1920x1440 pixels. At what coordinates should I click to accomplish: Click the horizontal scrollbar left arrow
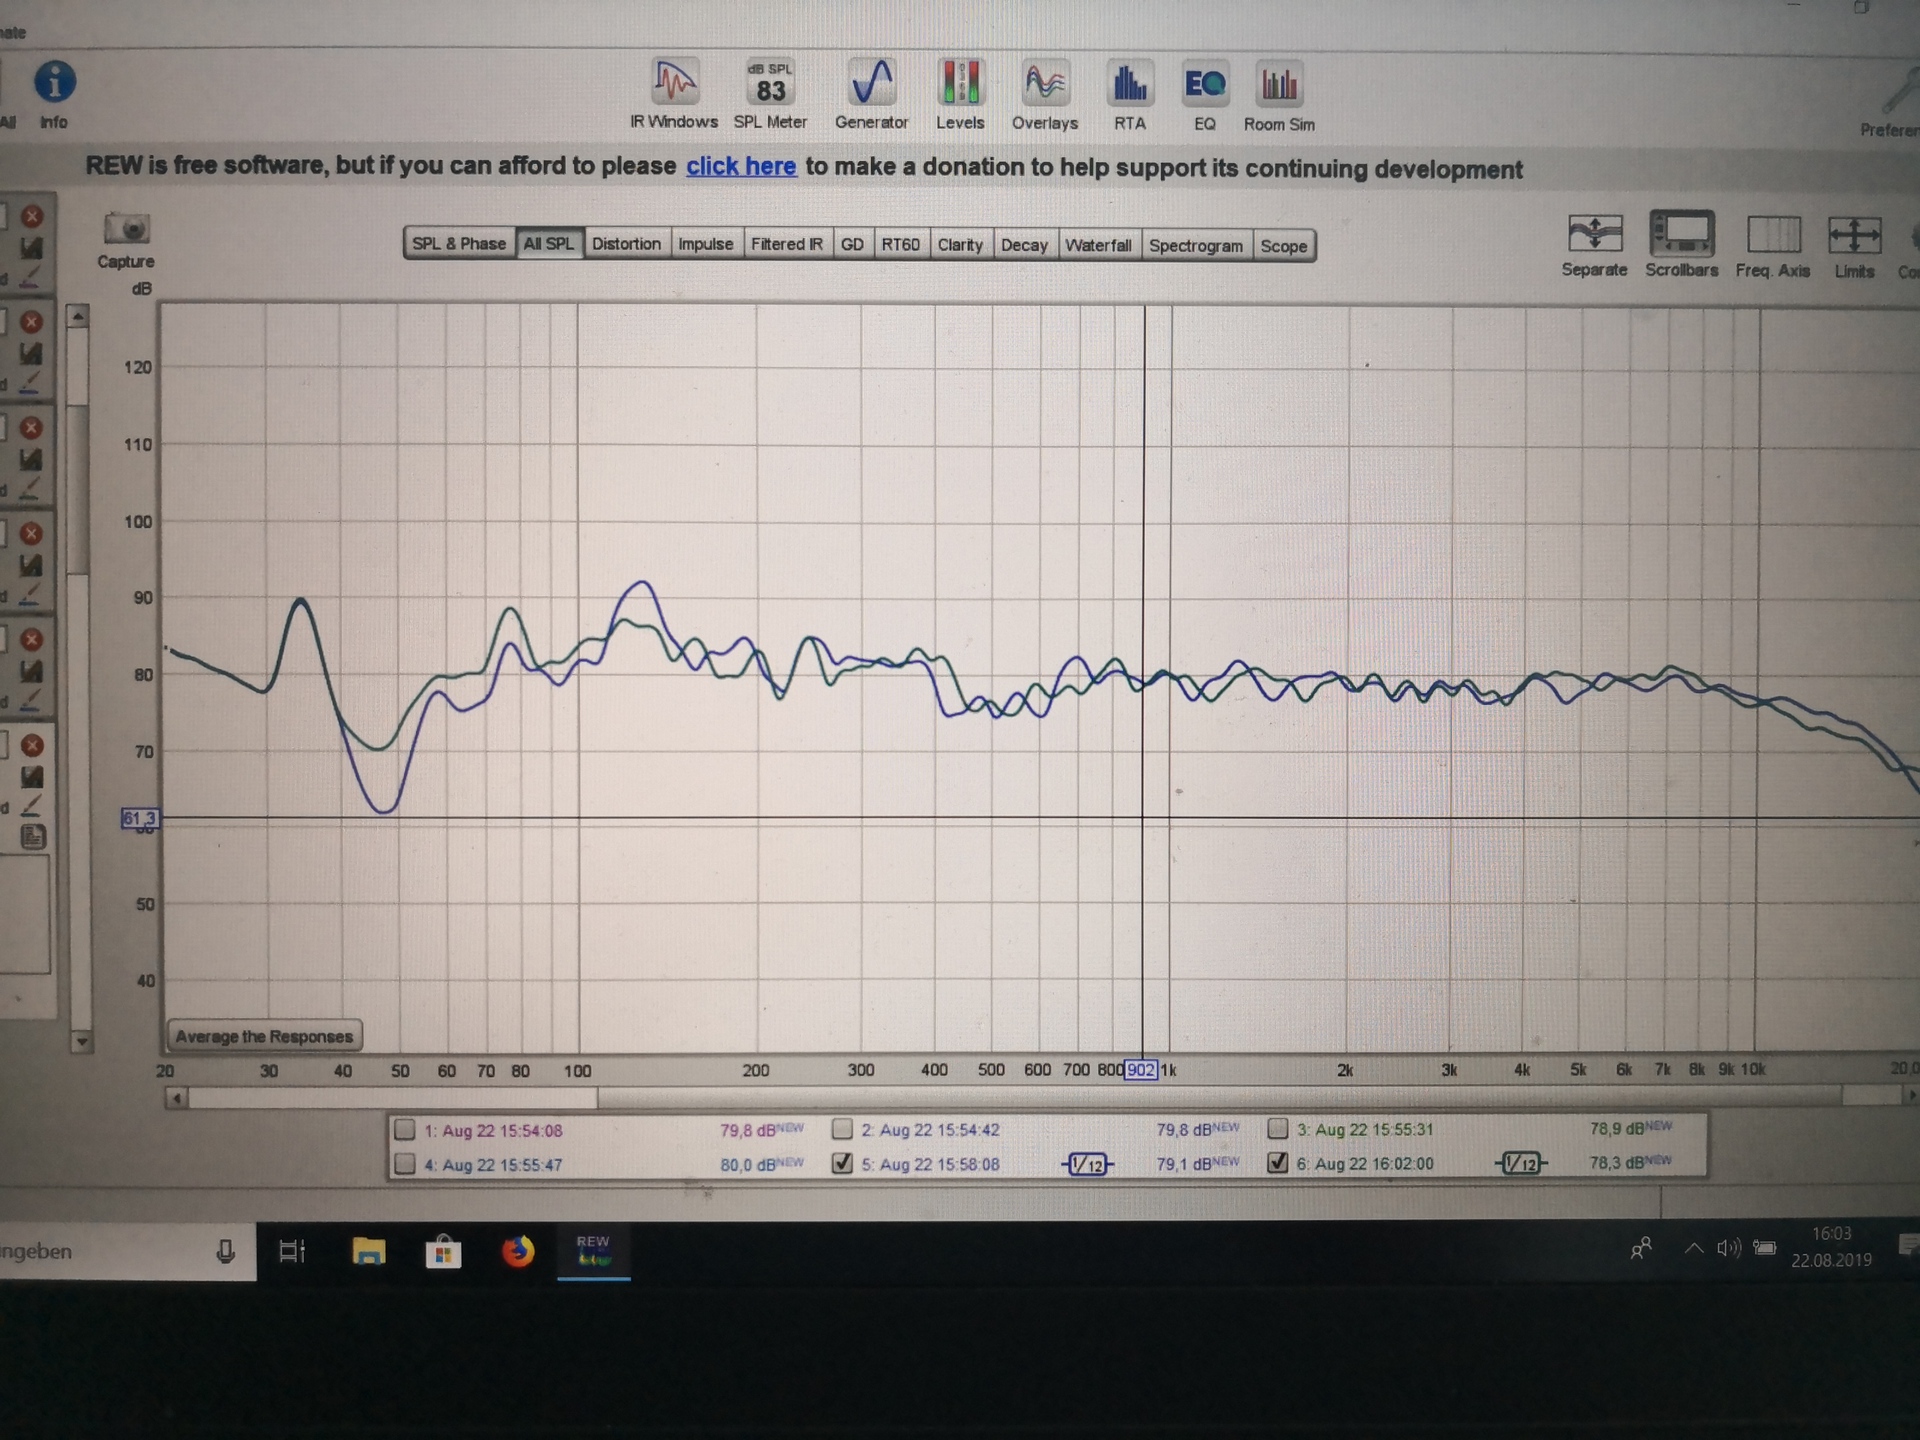(177, 1098)
